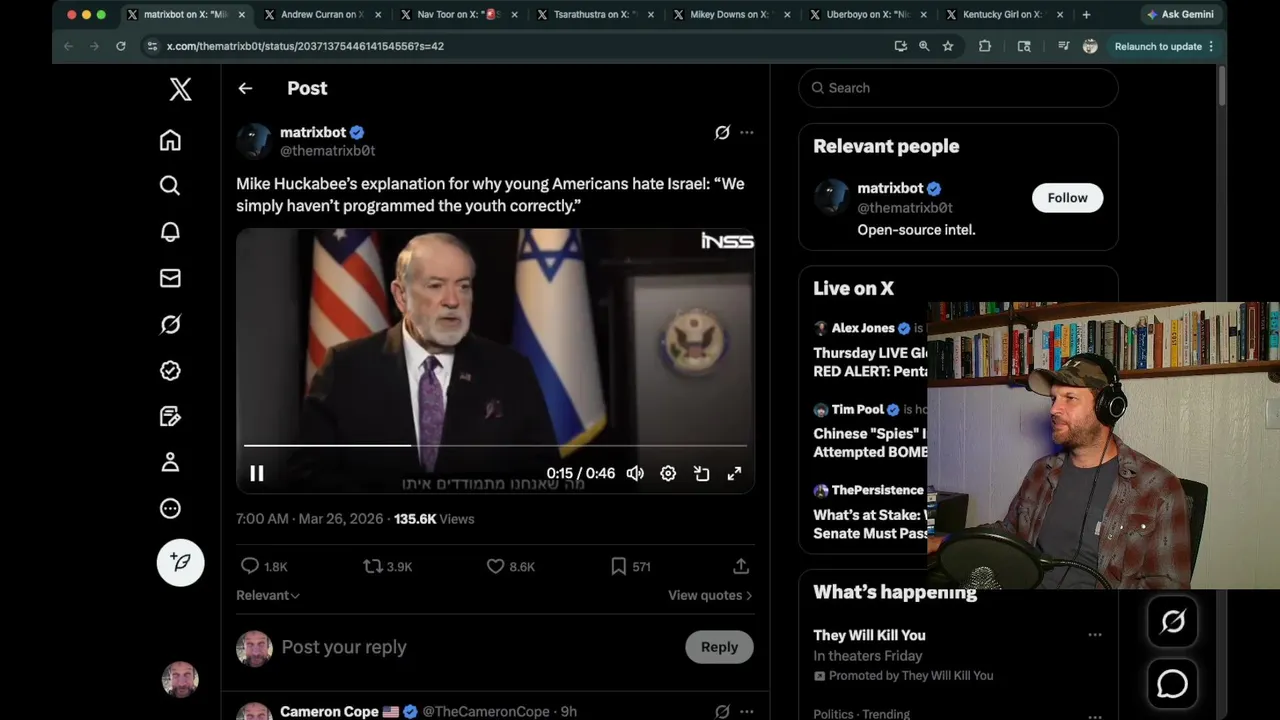
Task: Open Home in the sidebar
Action: click(x=170, y=140)
